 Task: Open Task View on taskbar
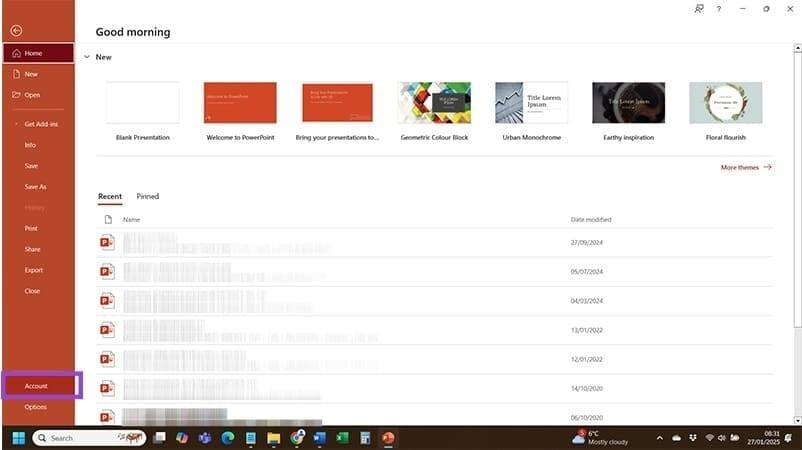pos(160,438)
